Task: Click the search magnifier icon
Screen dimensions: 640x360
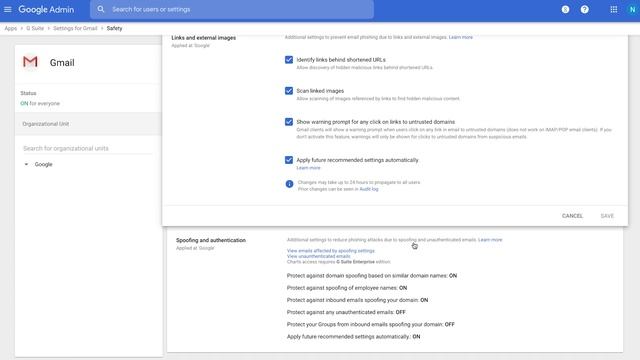Action: (101, 9)
